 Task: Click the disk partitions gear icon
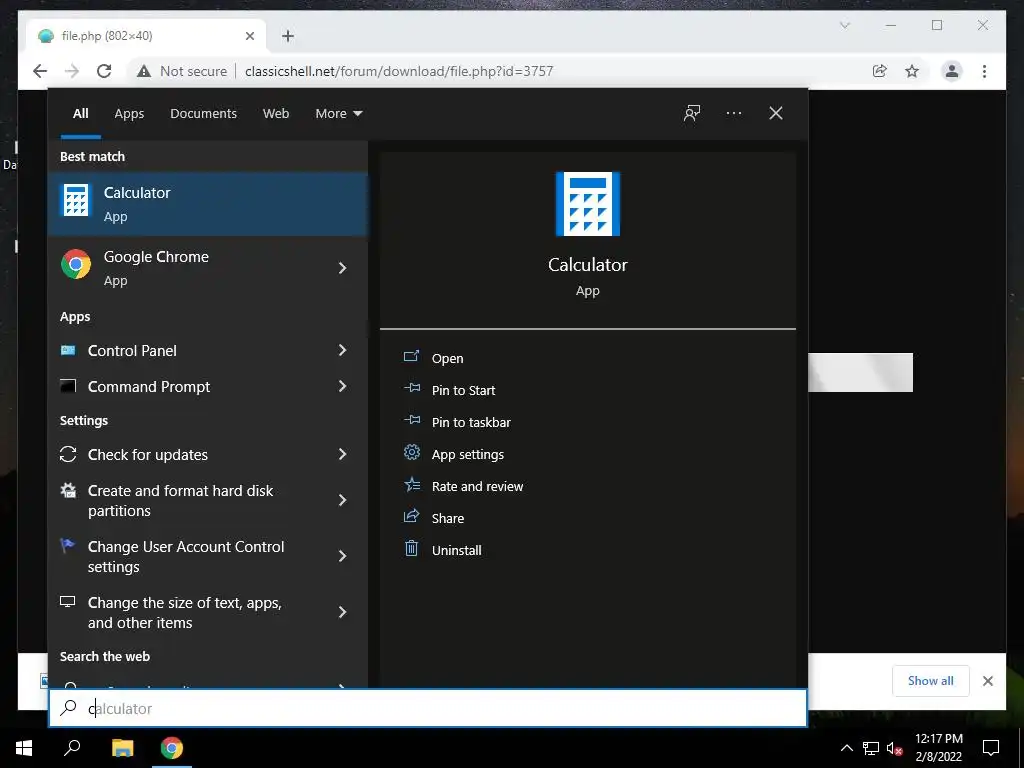click(68, 490)
